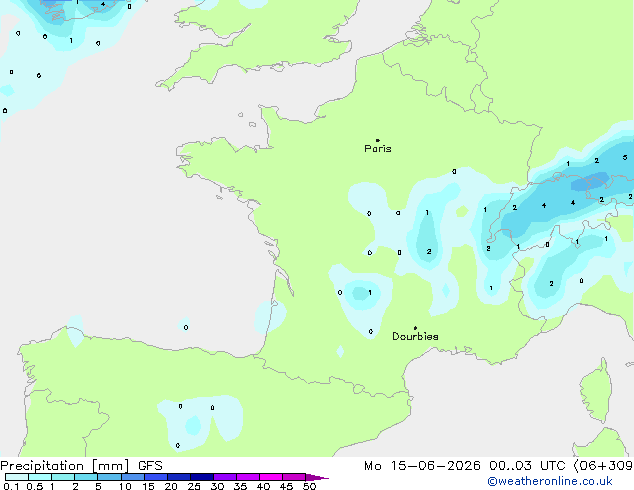Screen dimensions: 634x490
Task: Click the 'Precipitation [mm]' title text
Action: (x=65, y=466)
